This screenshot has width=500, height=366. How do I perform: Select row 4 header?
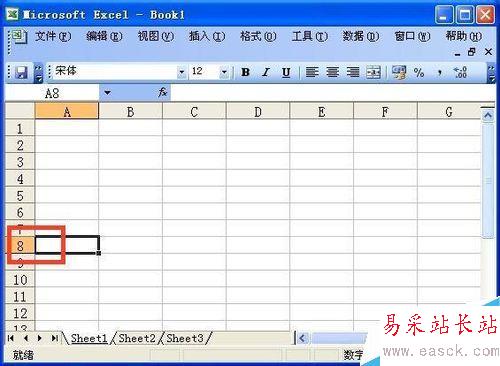click(20, 178)
